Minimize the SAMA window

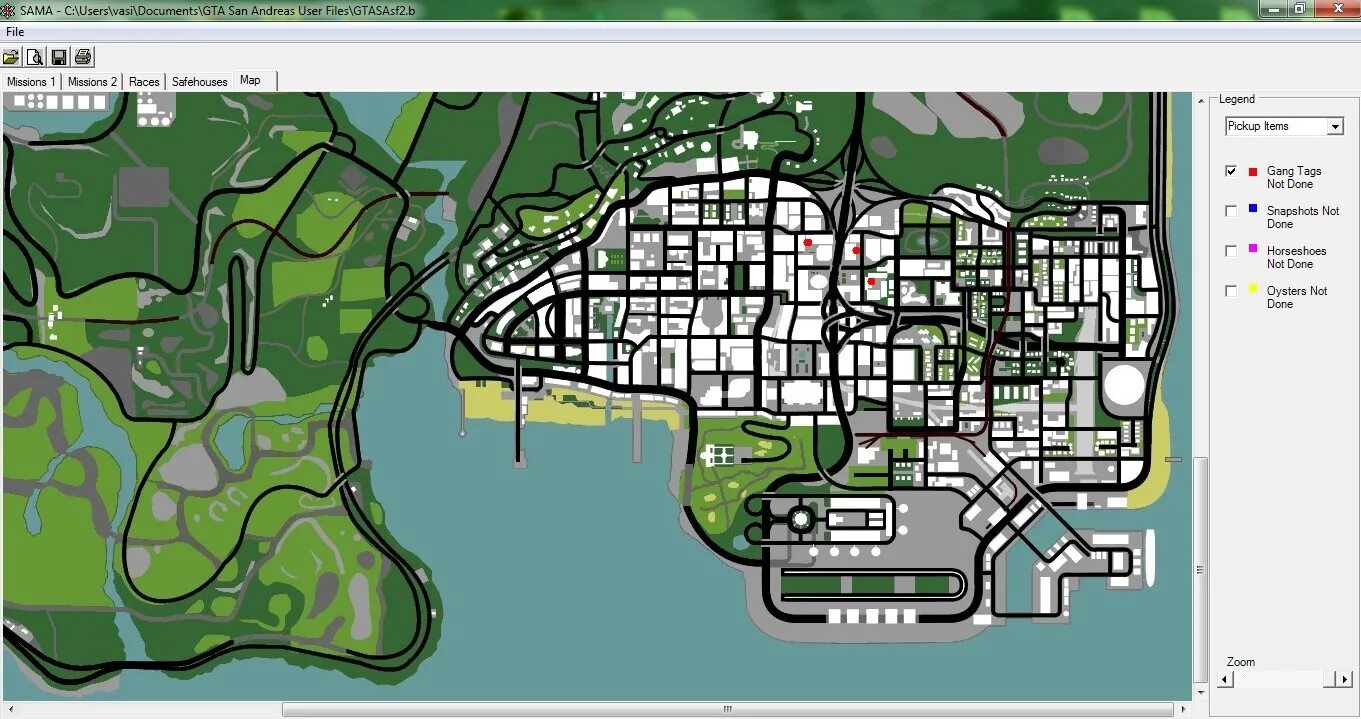(1271, 9)
